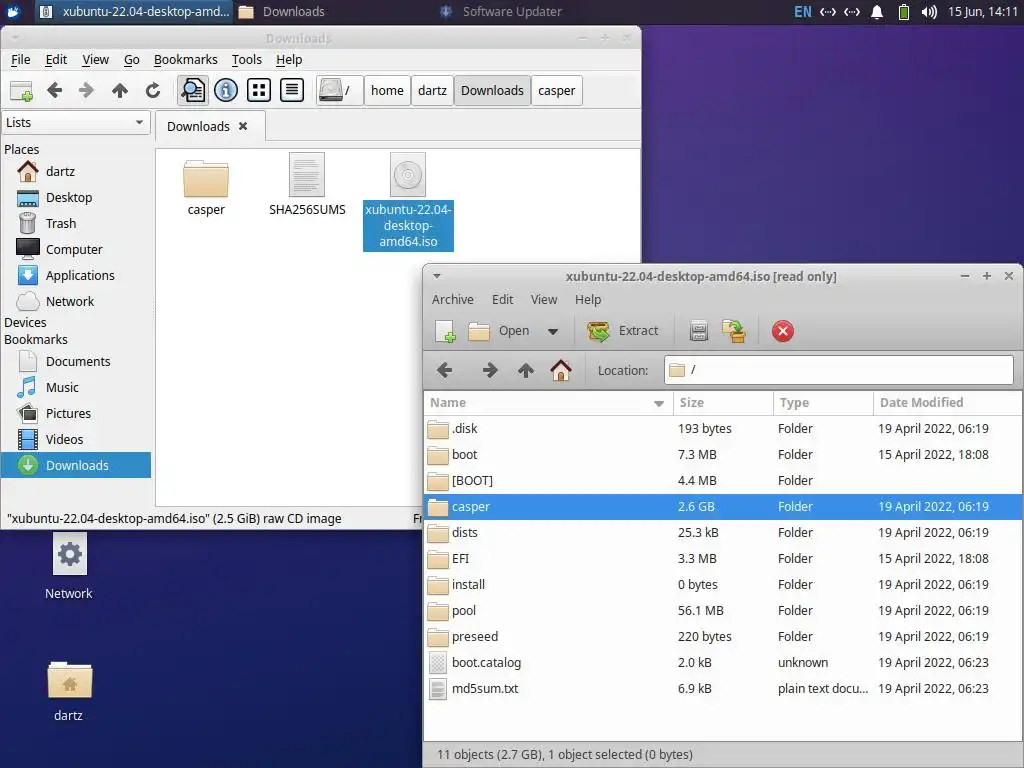Select the EFI folder row
The height and width of the screenshot is (768, 1024).
(x=722, y=559)
